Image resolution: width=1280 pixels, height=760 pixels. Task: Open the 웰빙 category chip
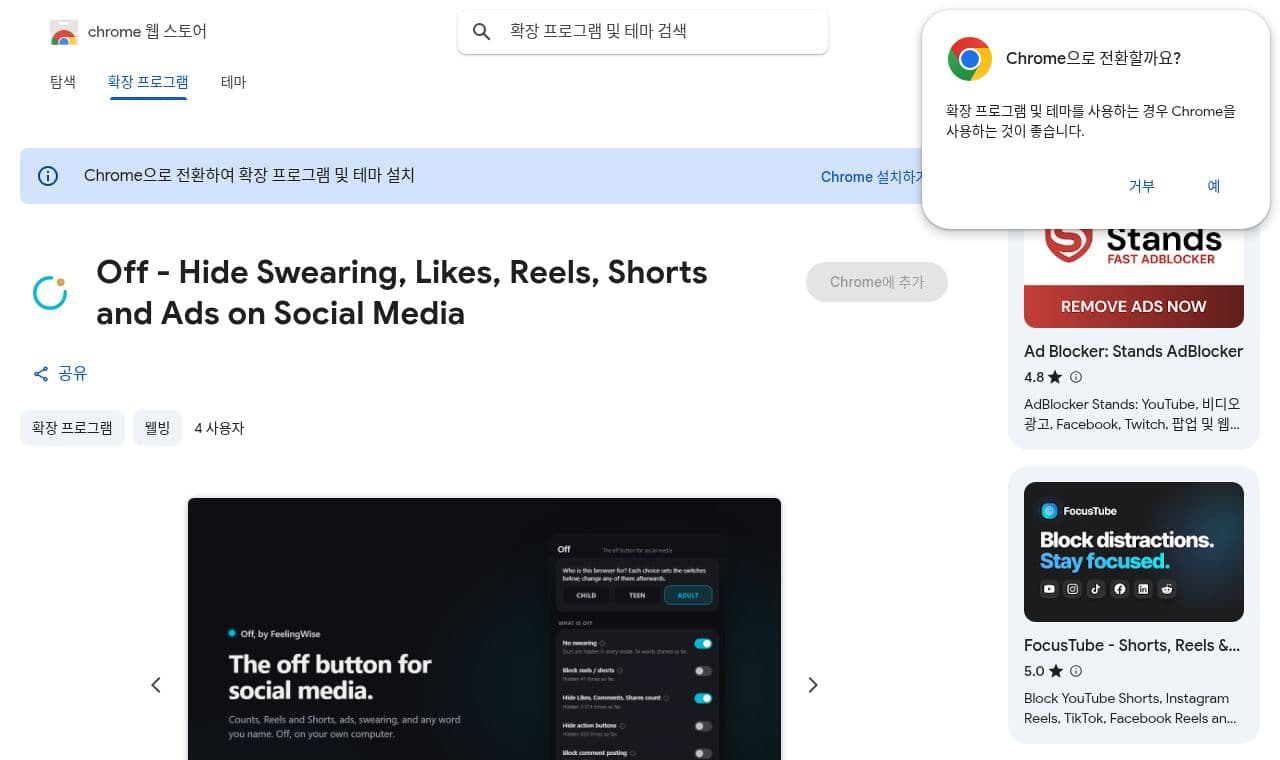[x=157, y=428]
